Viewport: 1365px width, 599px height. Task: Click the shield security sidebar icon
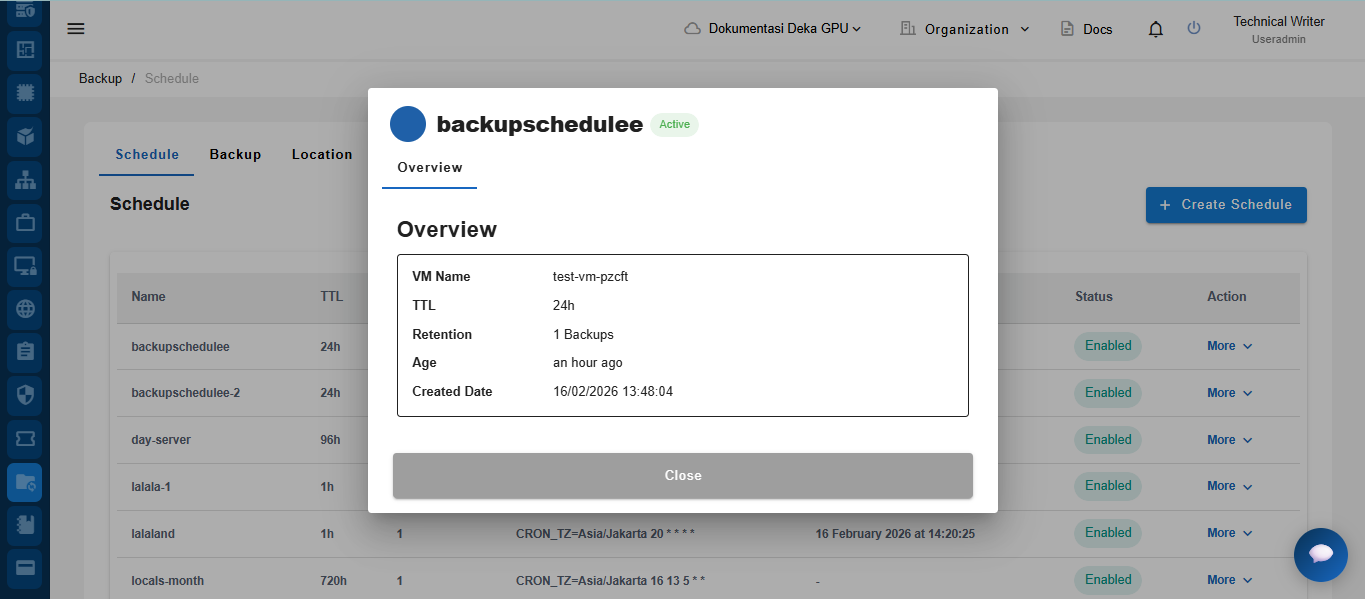click(x=25, y=394)
